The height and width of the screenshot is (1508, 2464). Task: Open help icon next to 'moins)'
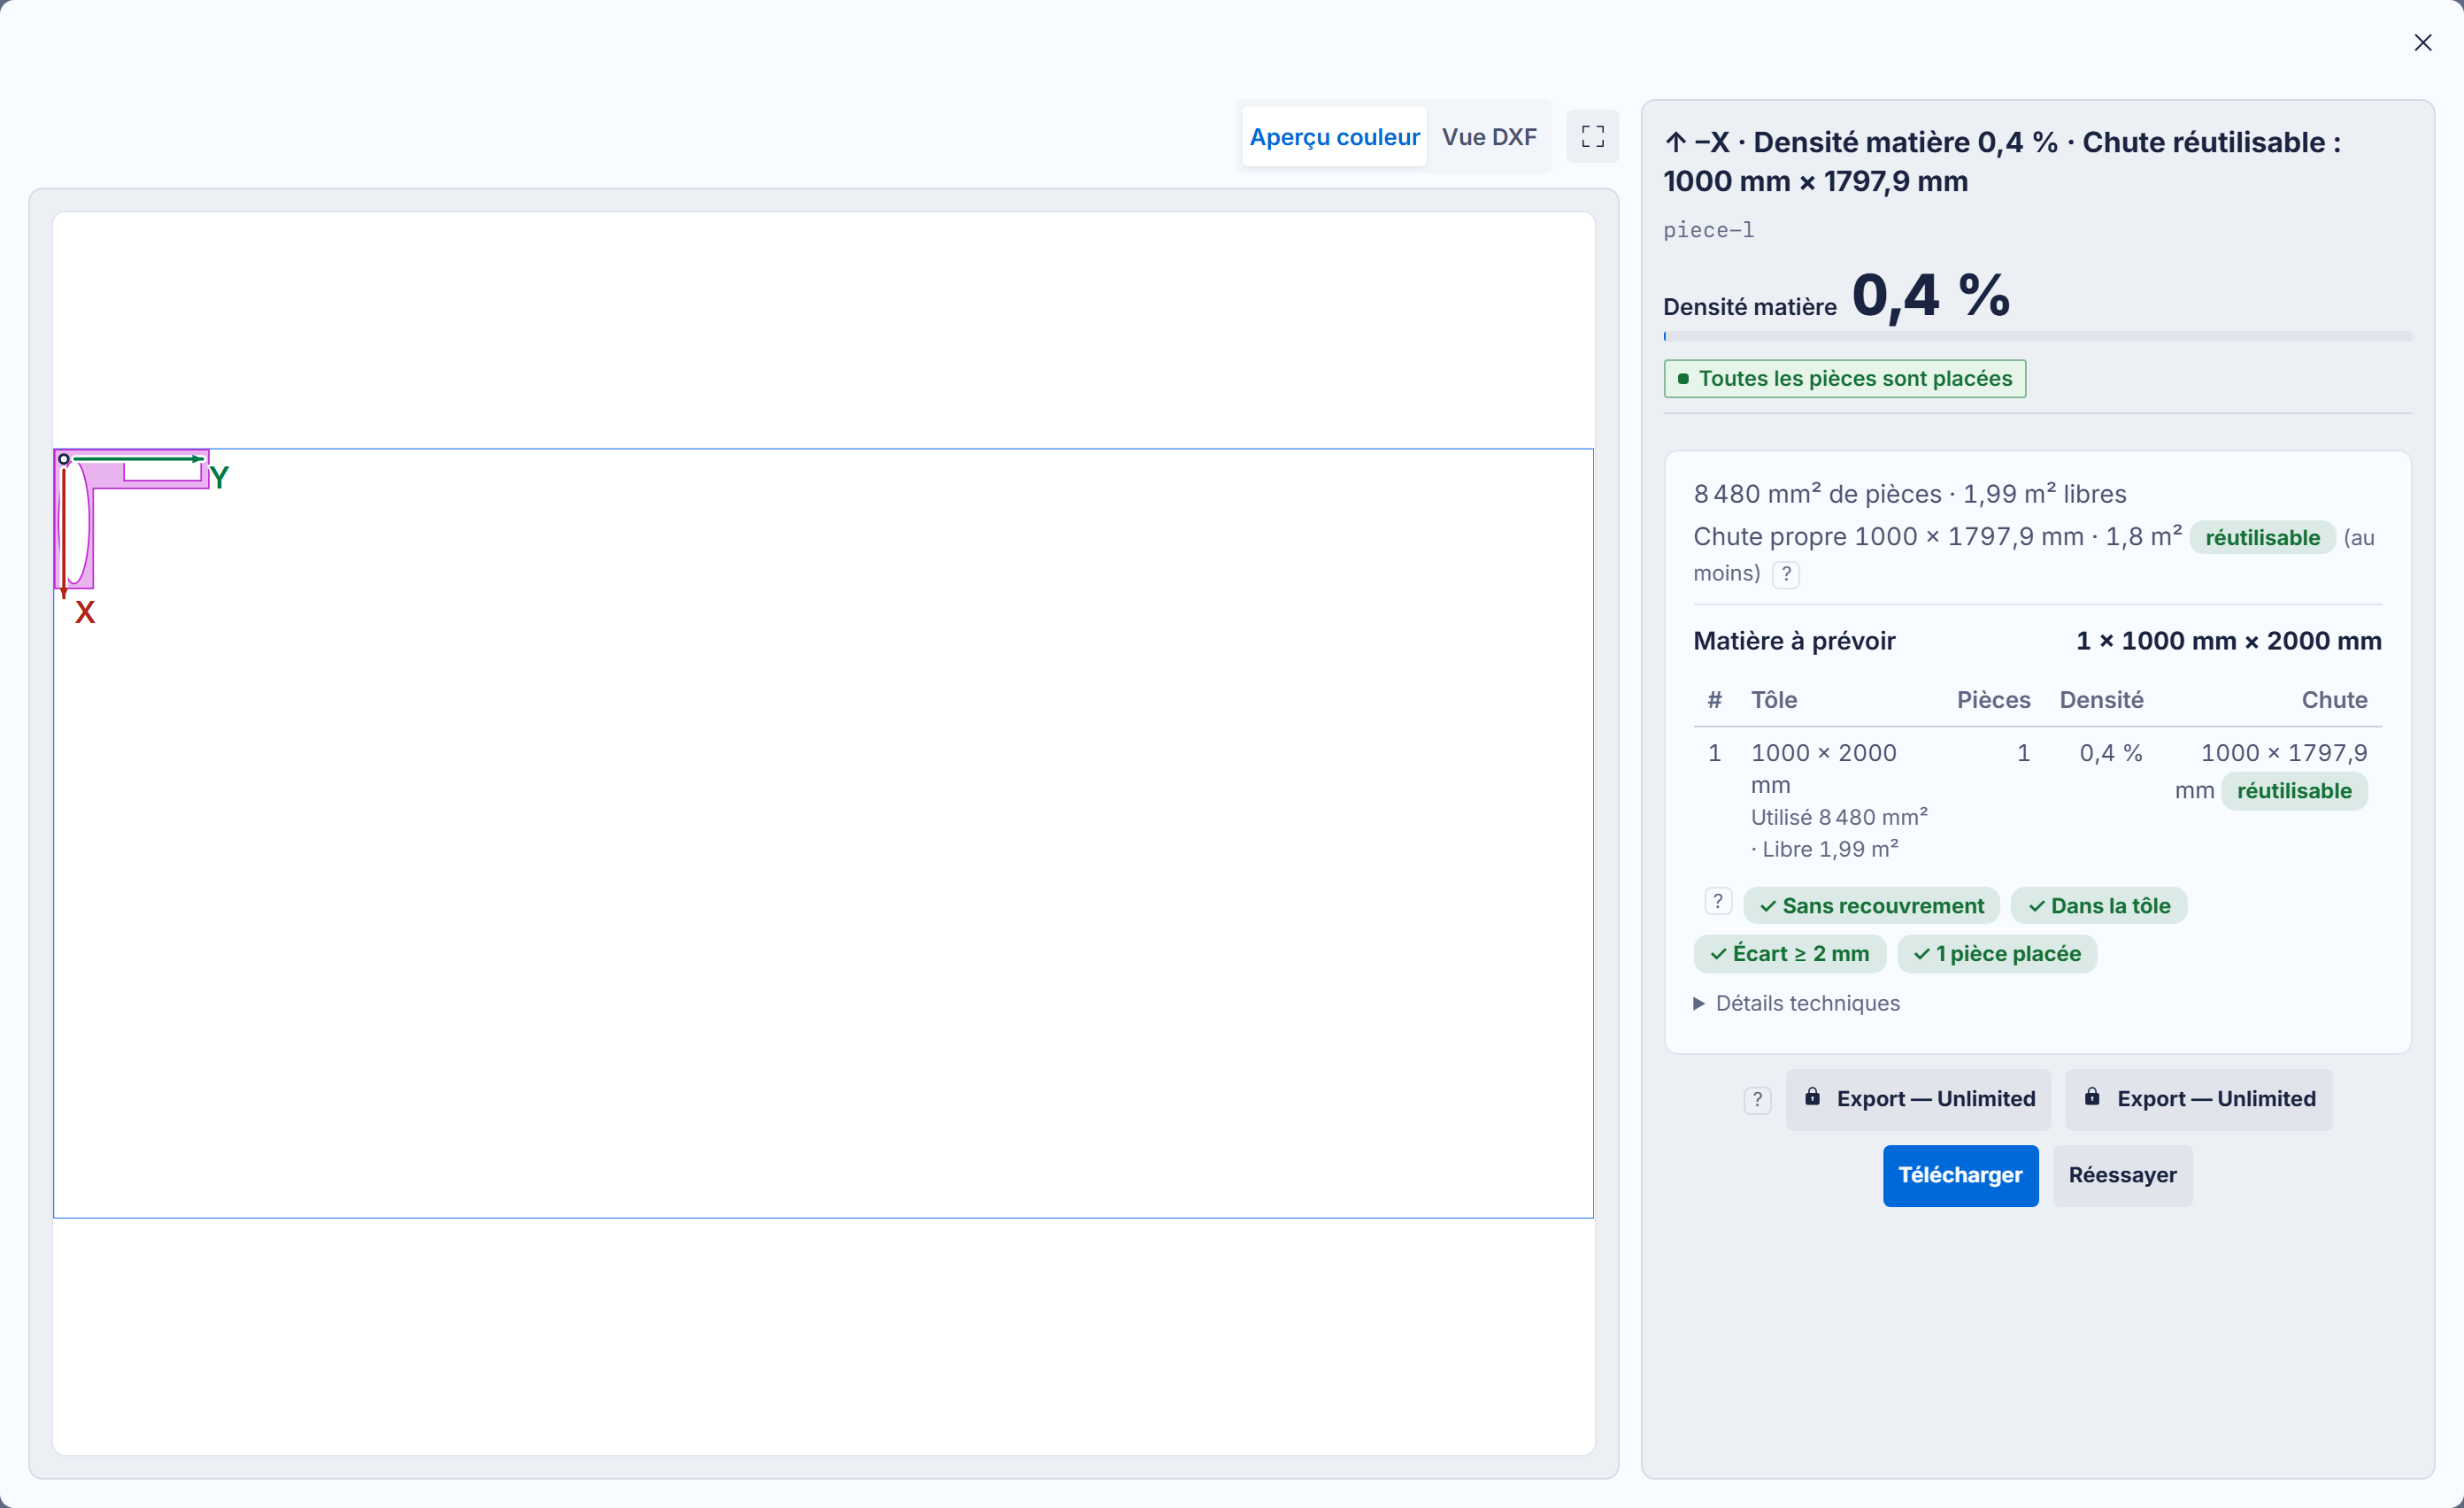(x=1786, y=574)
